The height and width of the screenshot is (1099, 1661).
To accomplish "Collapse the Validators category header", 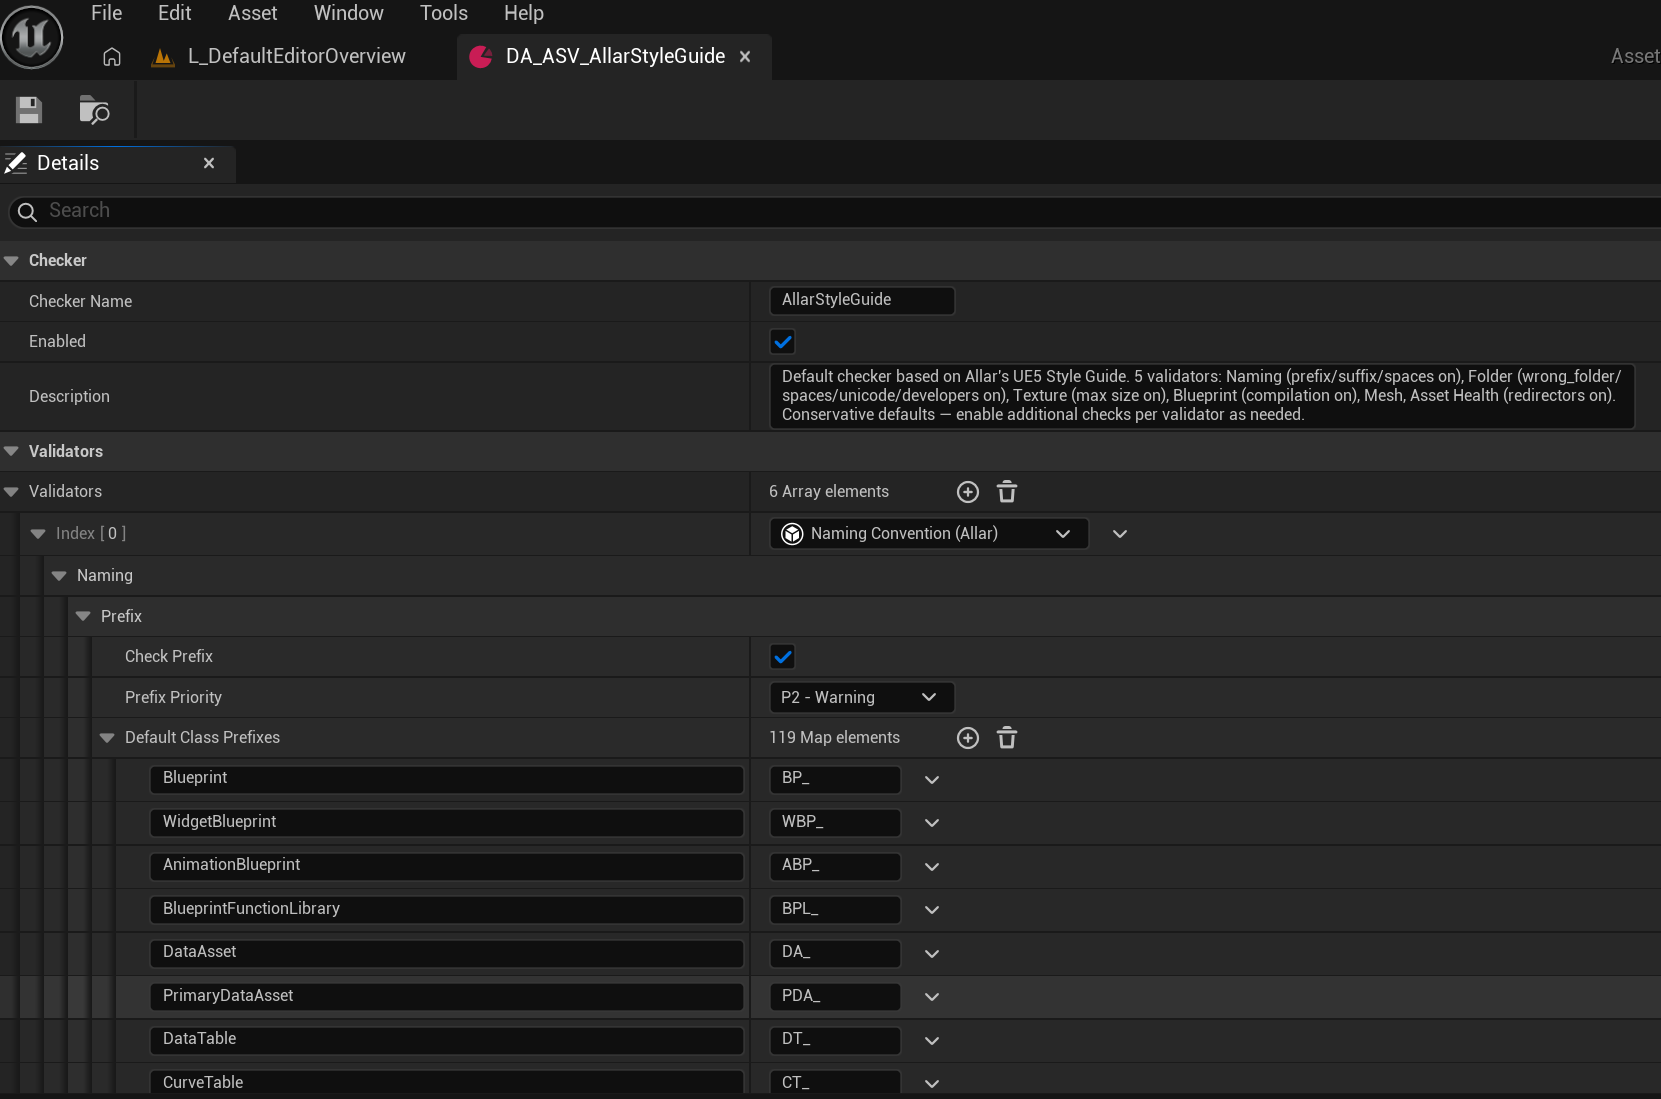I will 12,452.
